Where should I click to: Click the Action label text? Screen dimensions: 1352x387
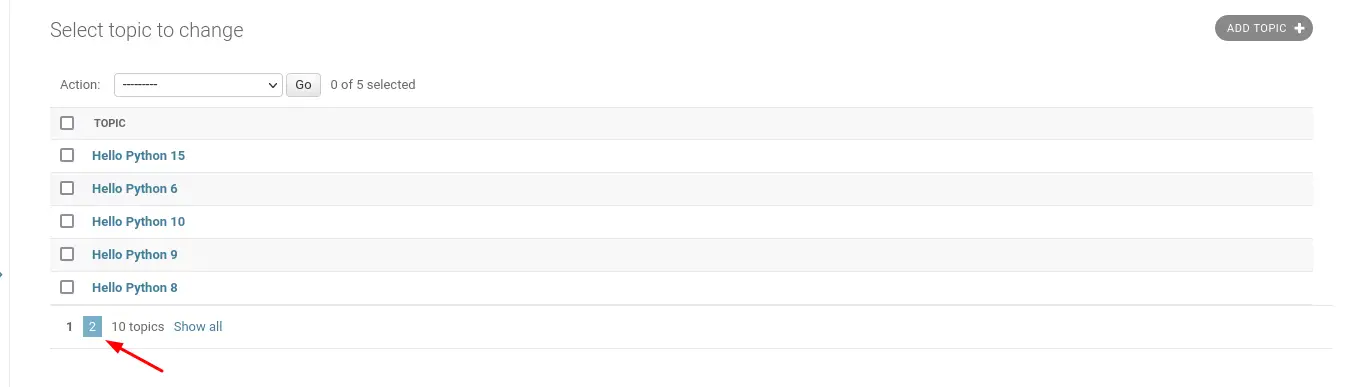[x=80, y=85]
